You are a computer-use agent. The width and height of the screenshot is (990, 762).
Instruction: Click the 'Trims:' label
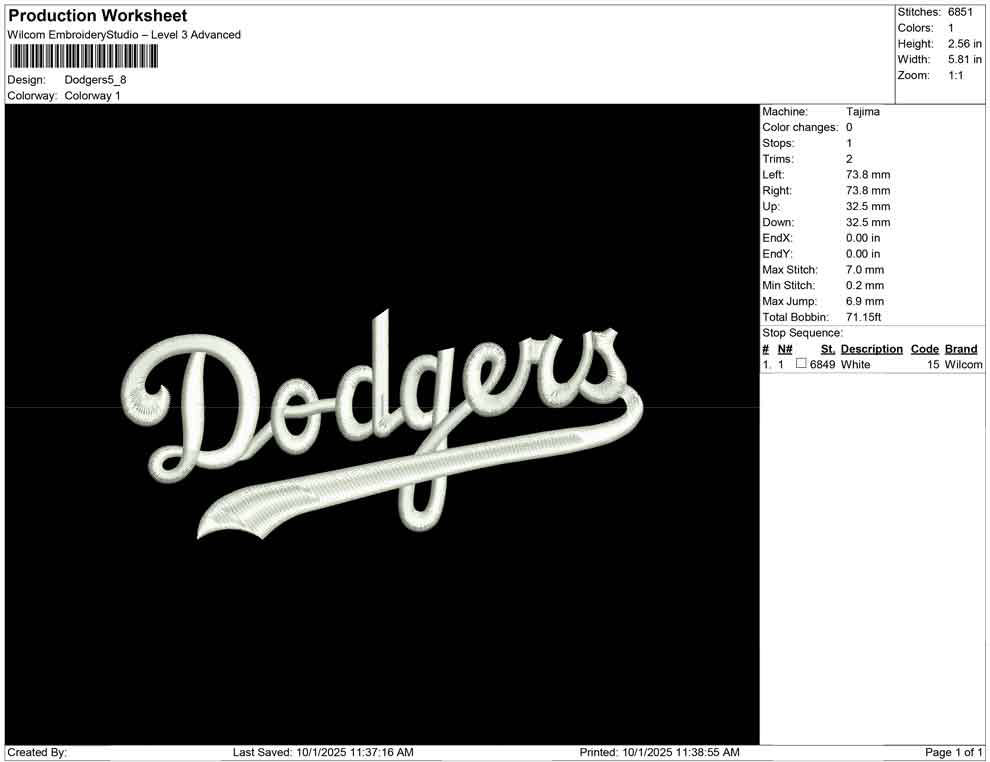[x=778, y=158]
